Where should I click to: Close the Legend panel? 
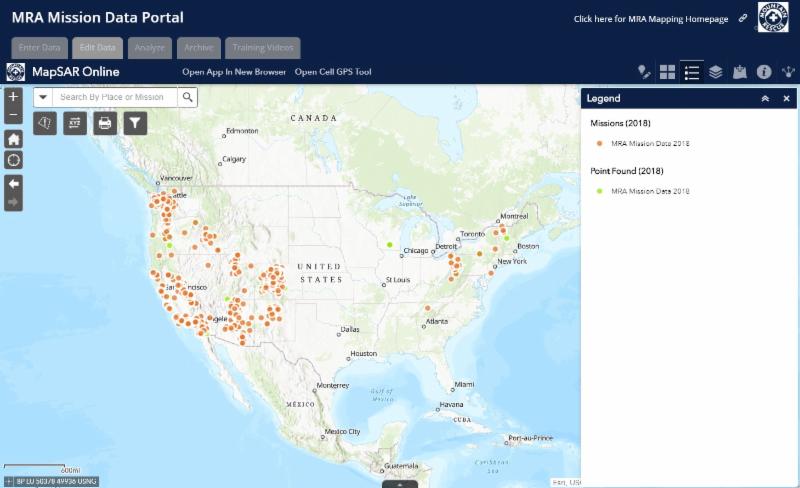pyautogui.click(x=786, y=99)
